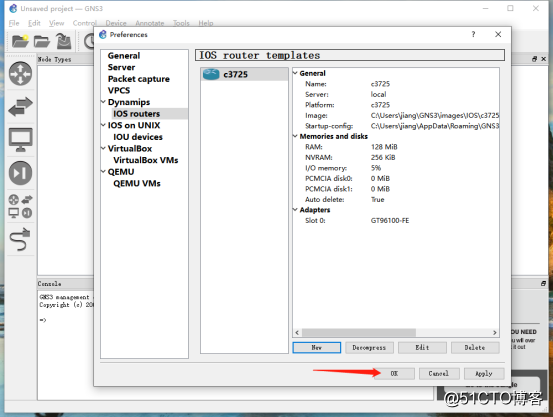This screenshot has height=417, width=553.
Task: Browse switches in the device sidebar
Action: coord(20,107)
